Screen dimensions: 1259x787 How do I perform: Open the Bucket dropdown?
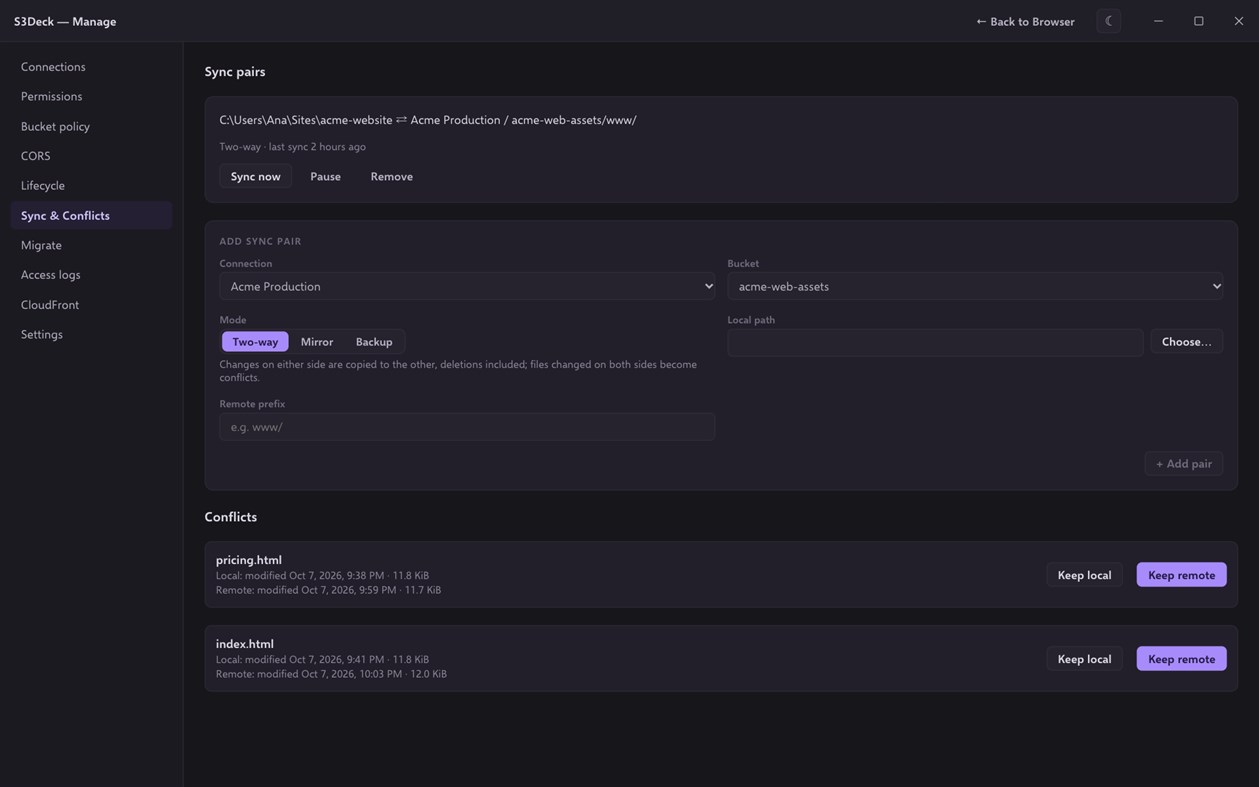coord(975,286)
